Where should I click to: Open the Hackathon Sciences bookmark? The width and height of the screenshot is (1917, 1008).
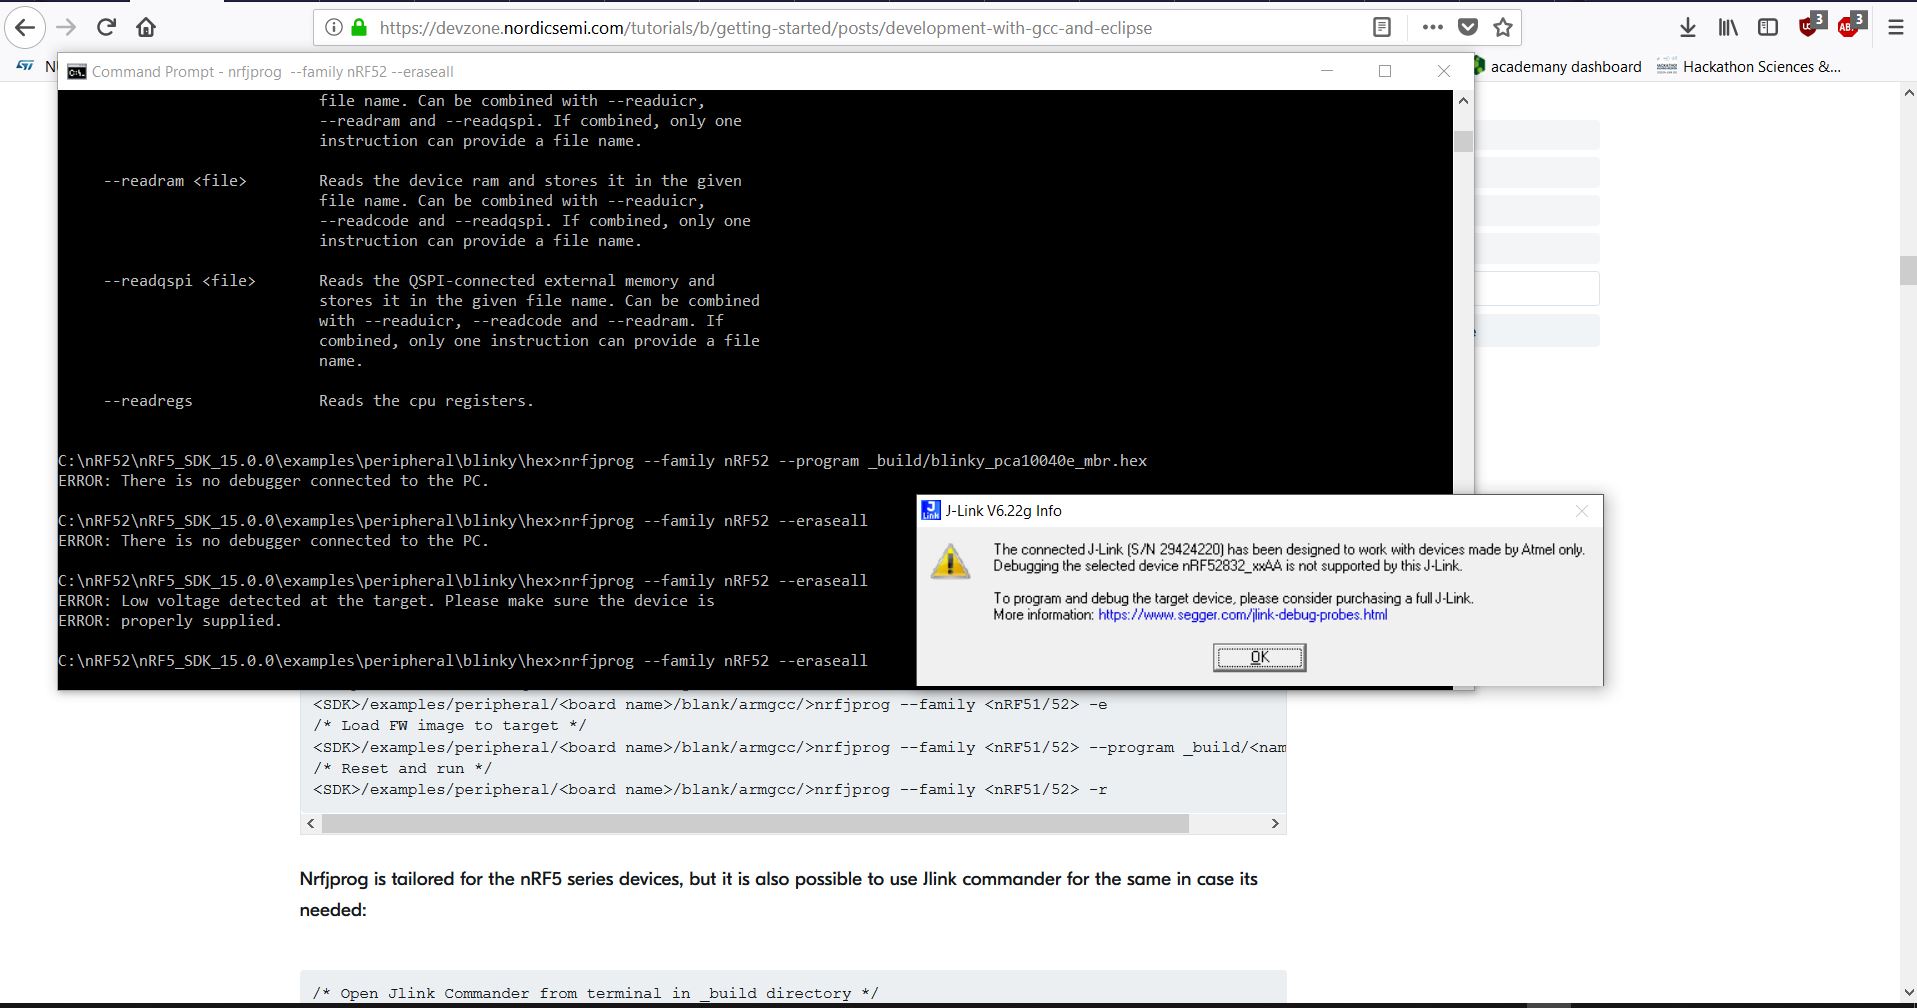coord(1749,67)
